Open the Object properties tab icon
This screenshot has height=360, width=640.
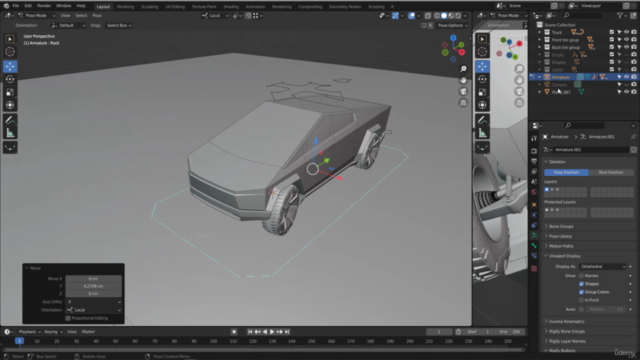tap(534, 204)
